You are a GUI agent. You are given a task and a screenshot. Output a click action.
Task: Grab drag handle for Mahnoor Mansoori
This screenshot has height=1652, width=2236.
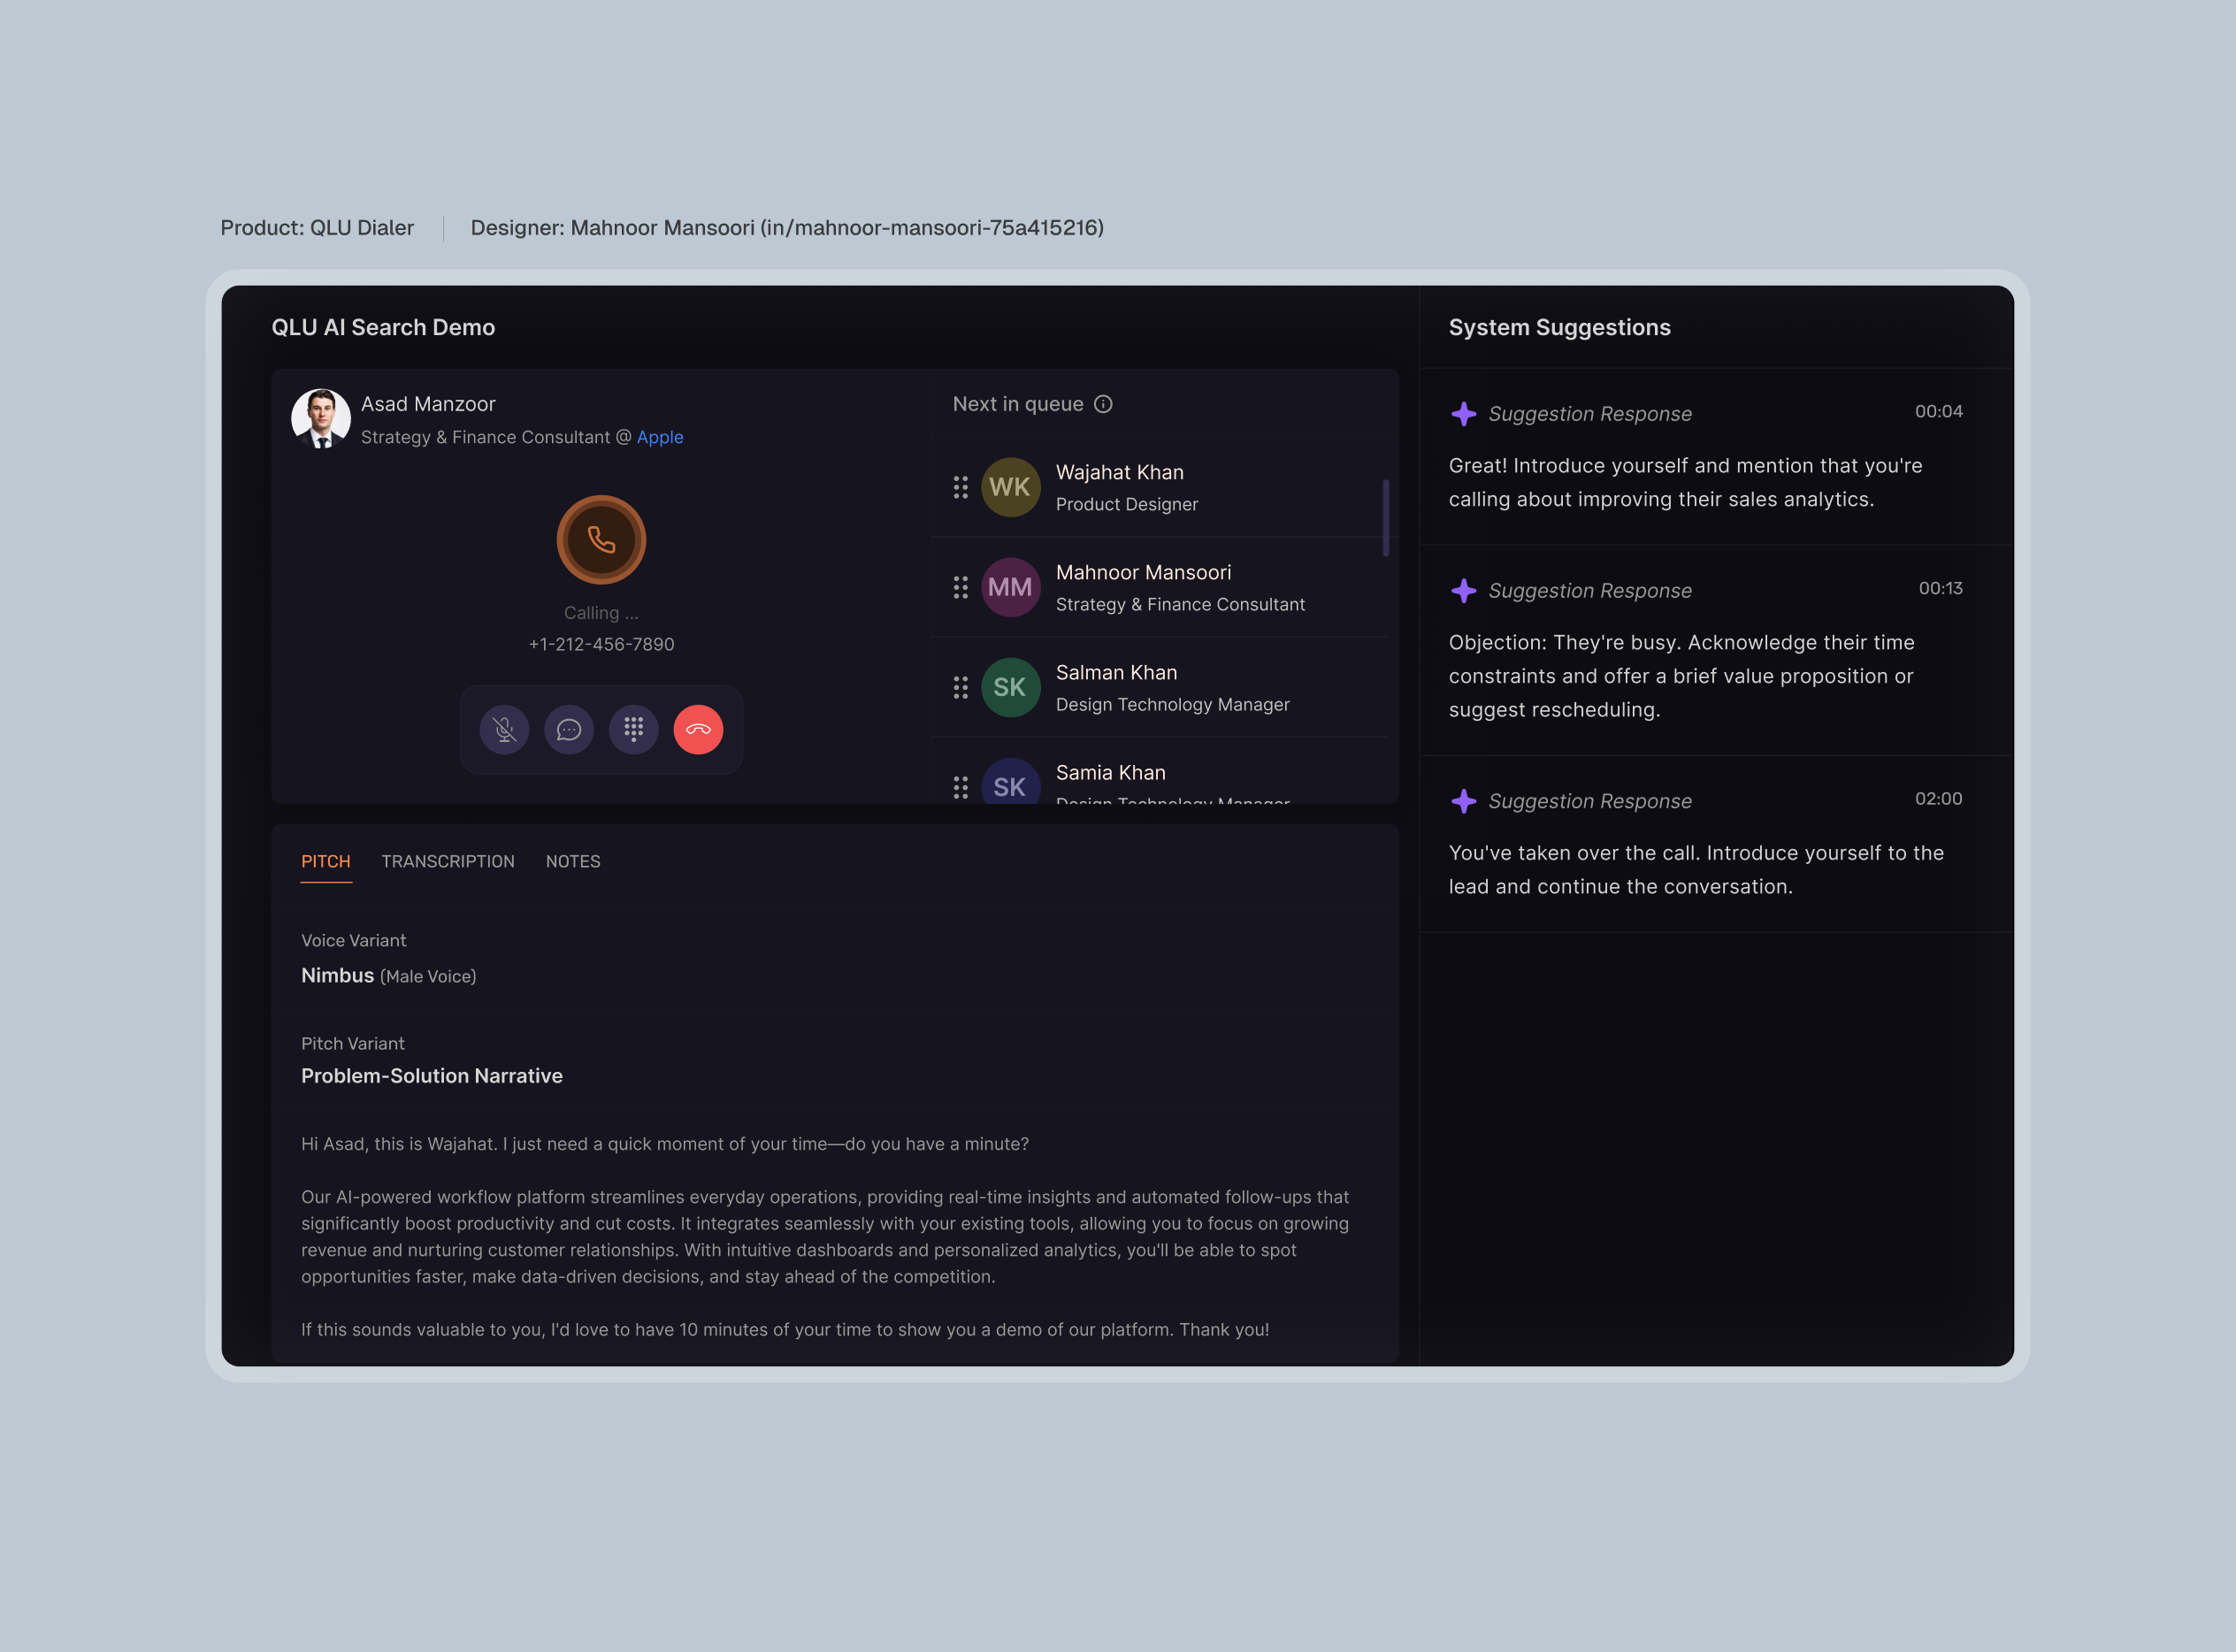click(x=960, y=587)
